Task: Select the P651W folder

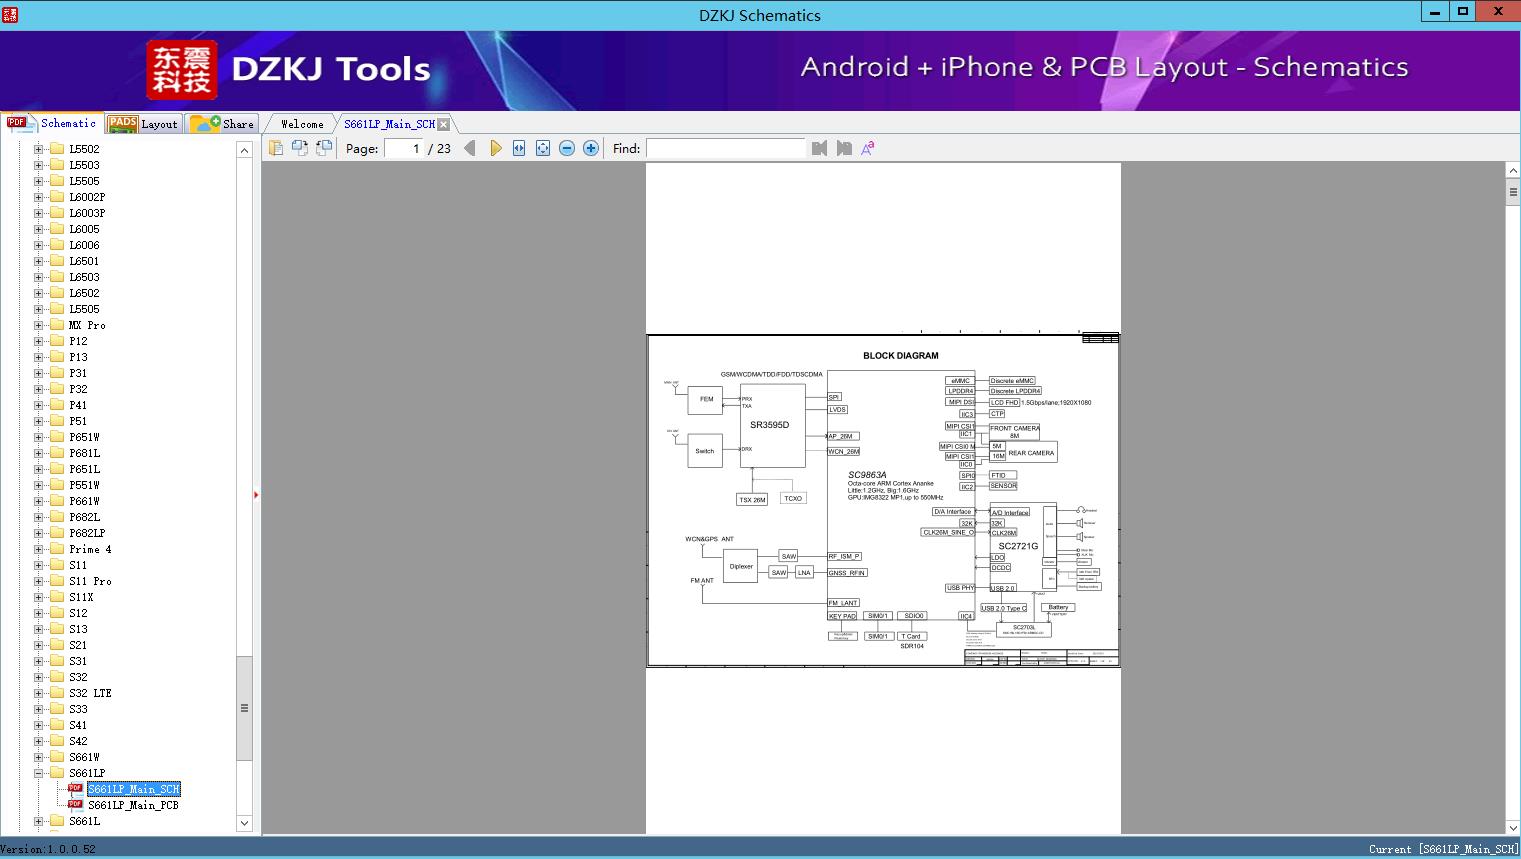Action: [x=84, y=437]
